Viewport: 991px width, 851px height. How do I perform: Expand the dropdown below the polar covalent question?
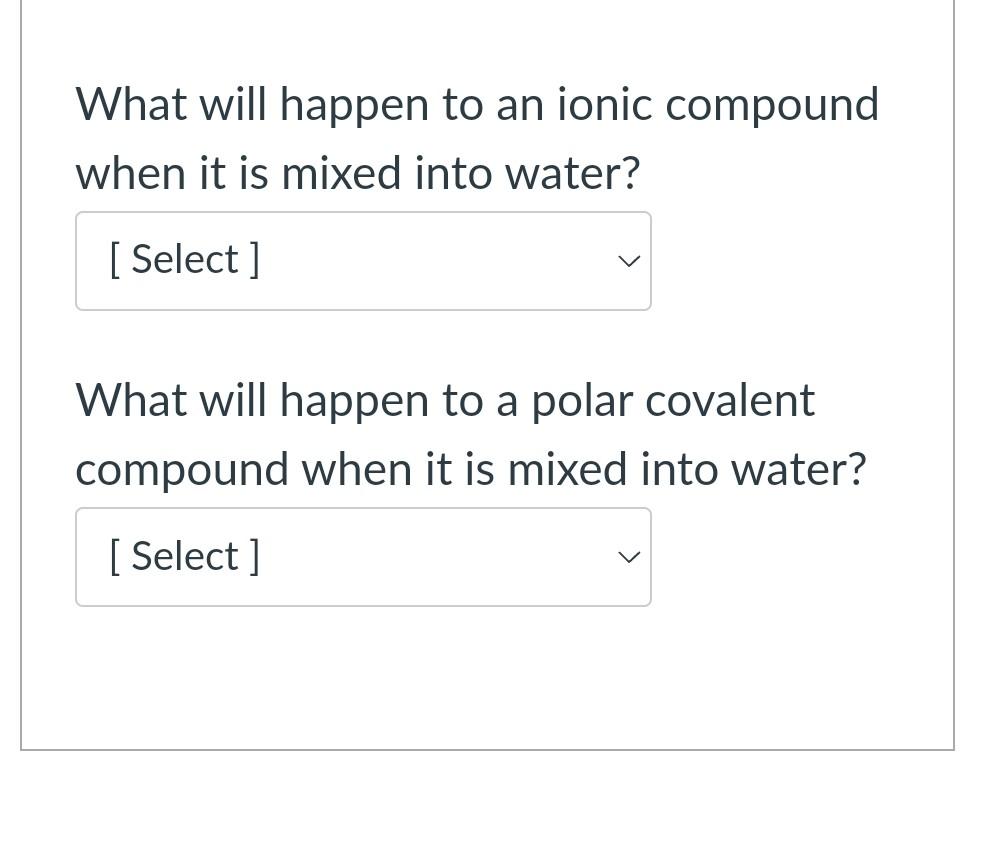(363, 557)
